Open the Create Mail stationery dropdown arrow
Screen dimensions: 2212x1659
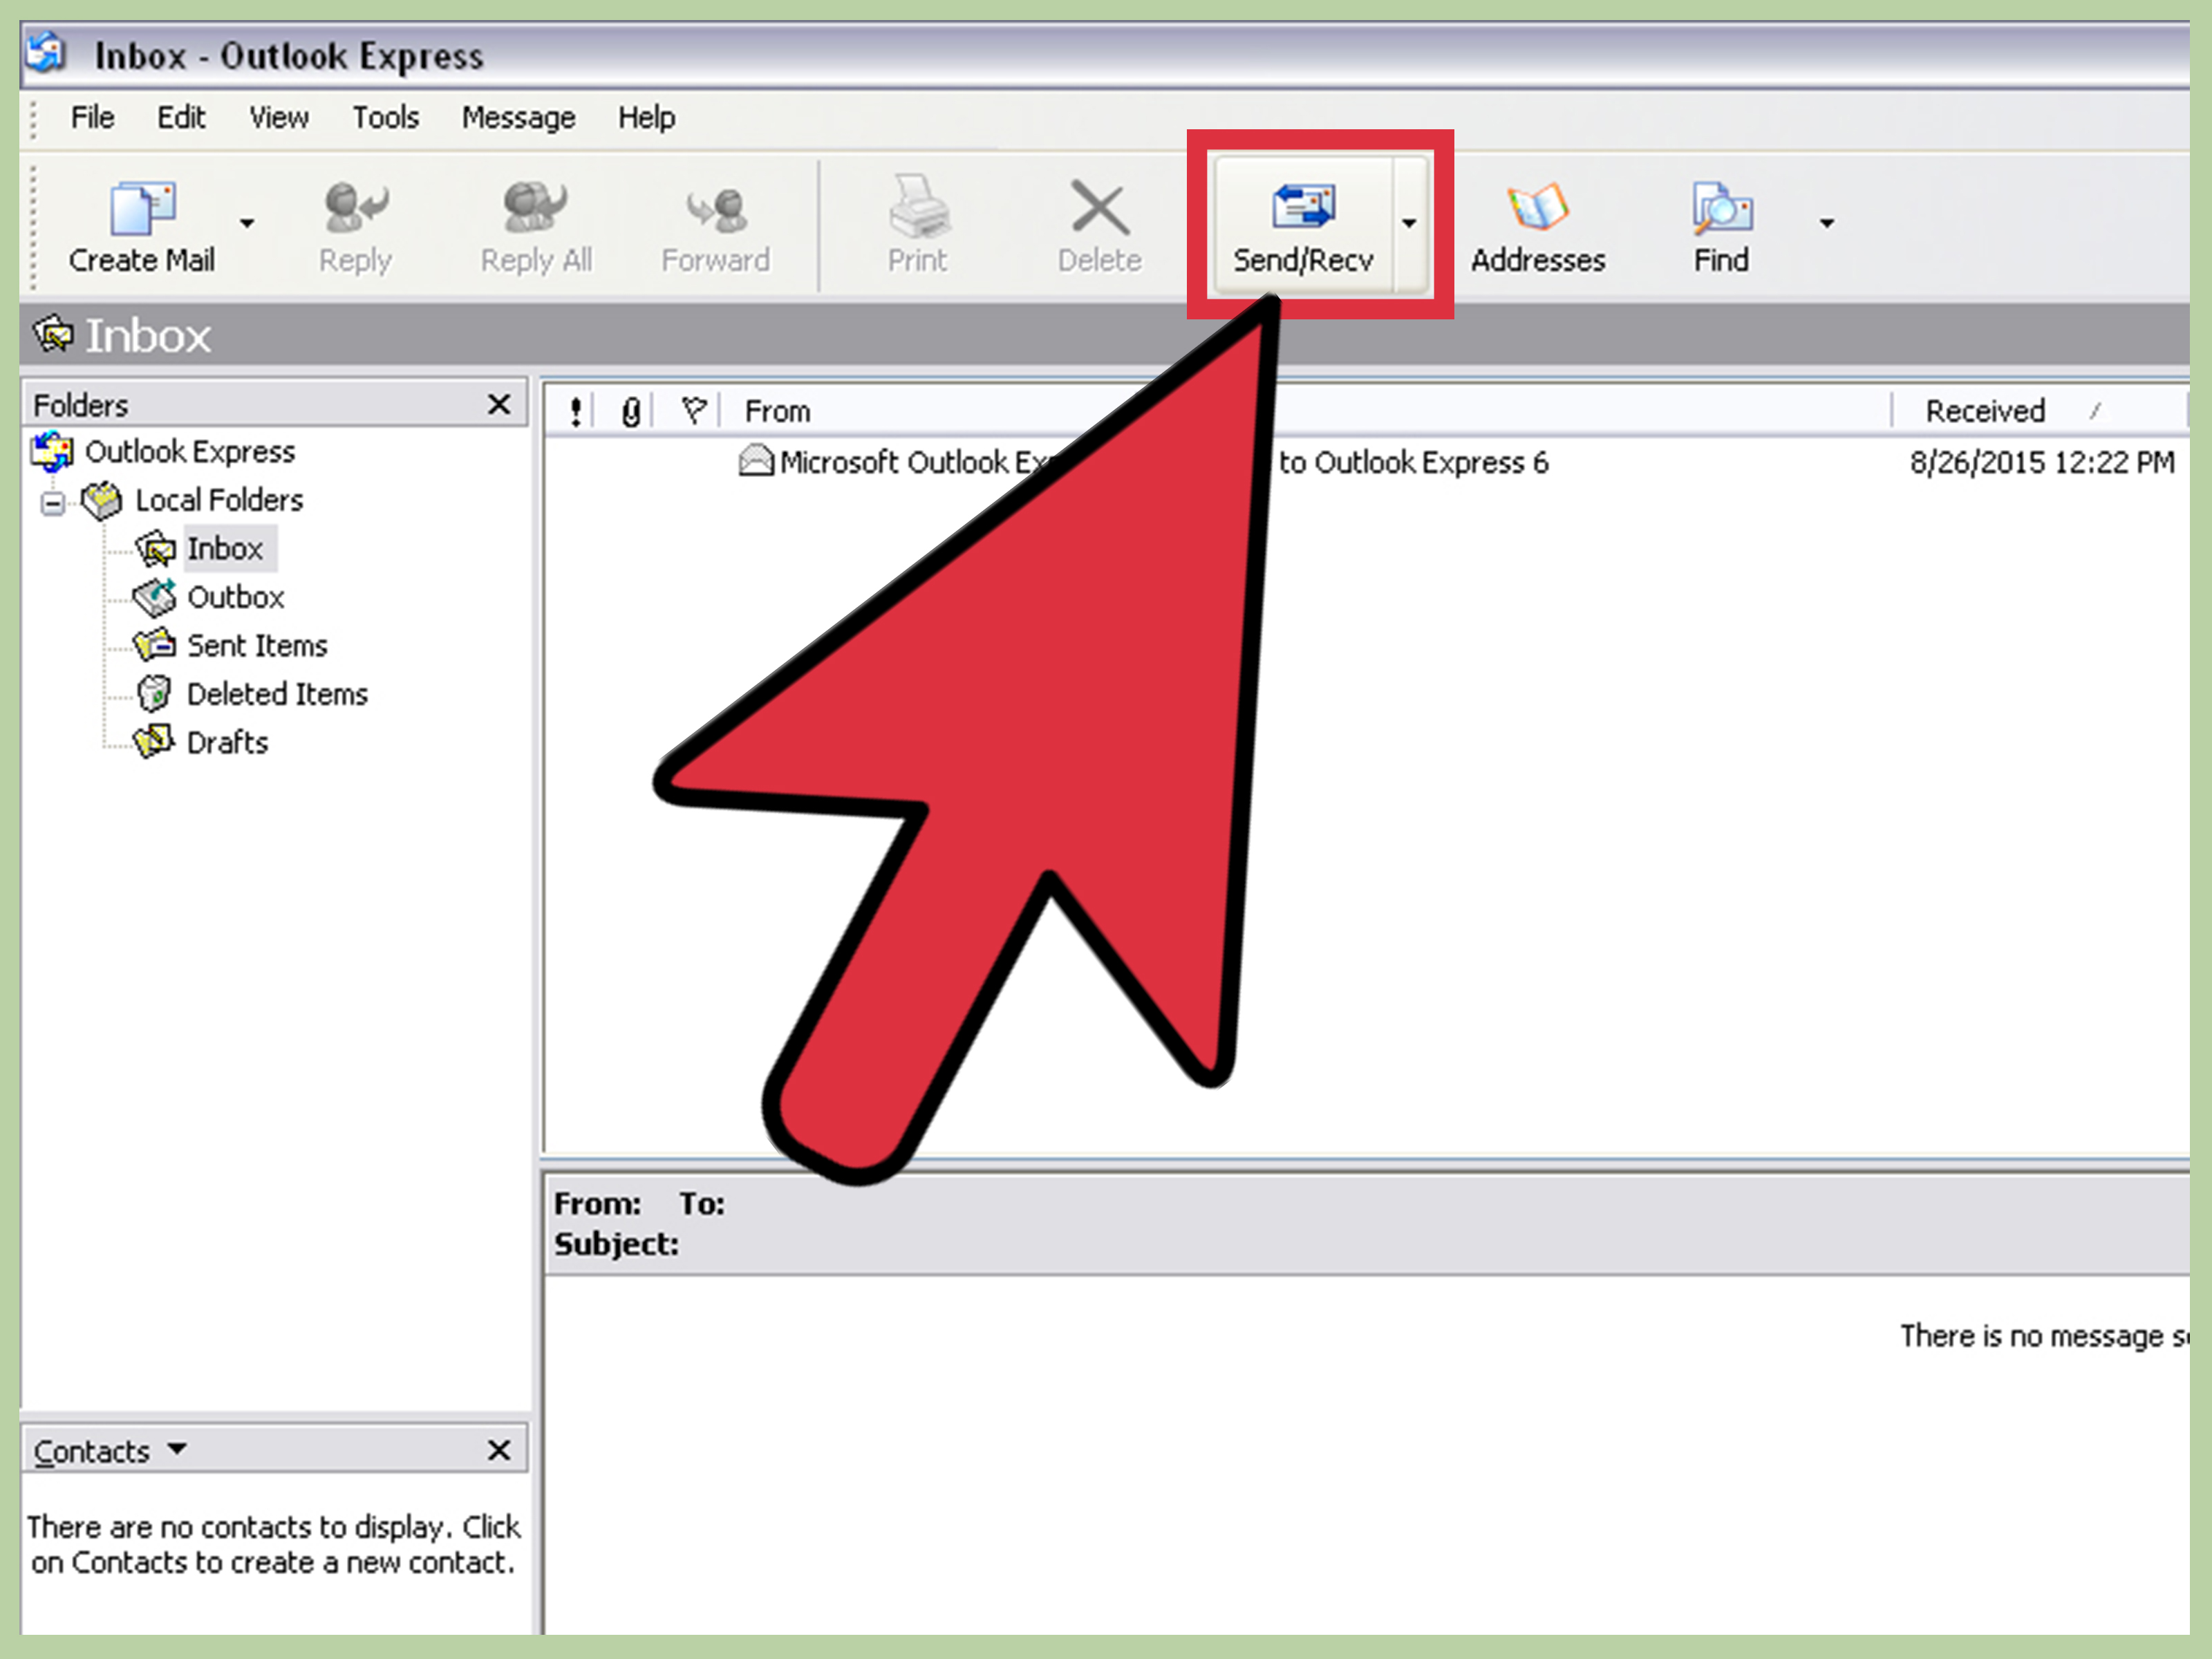247,223
